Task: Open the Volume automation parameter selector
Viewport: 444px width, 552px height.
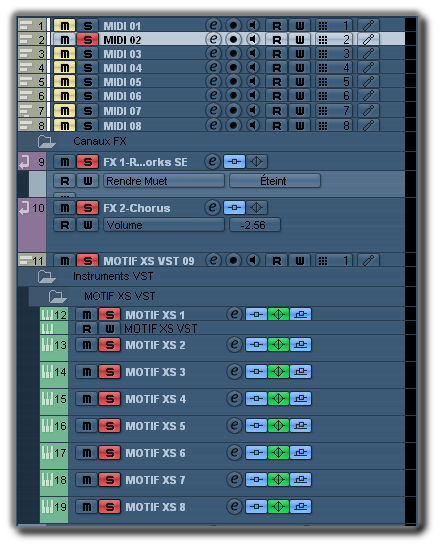Action: point(164,225)
